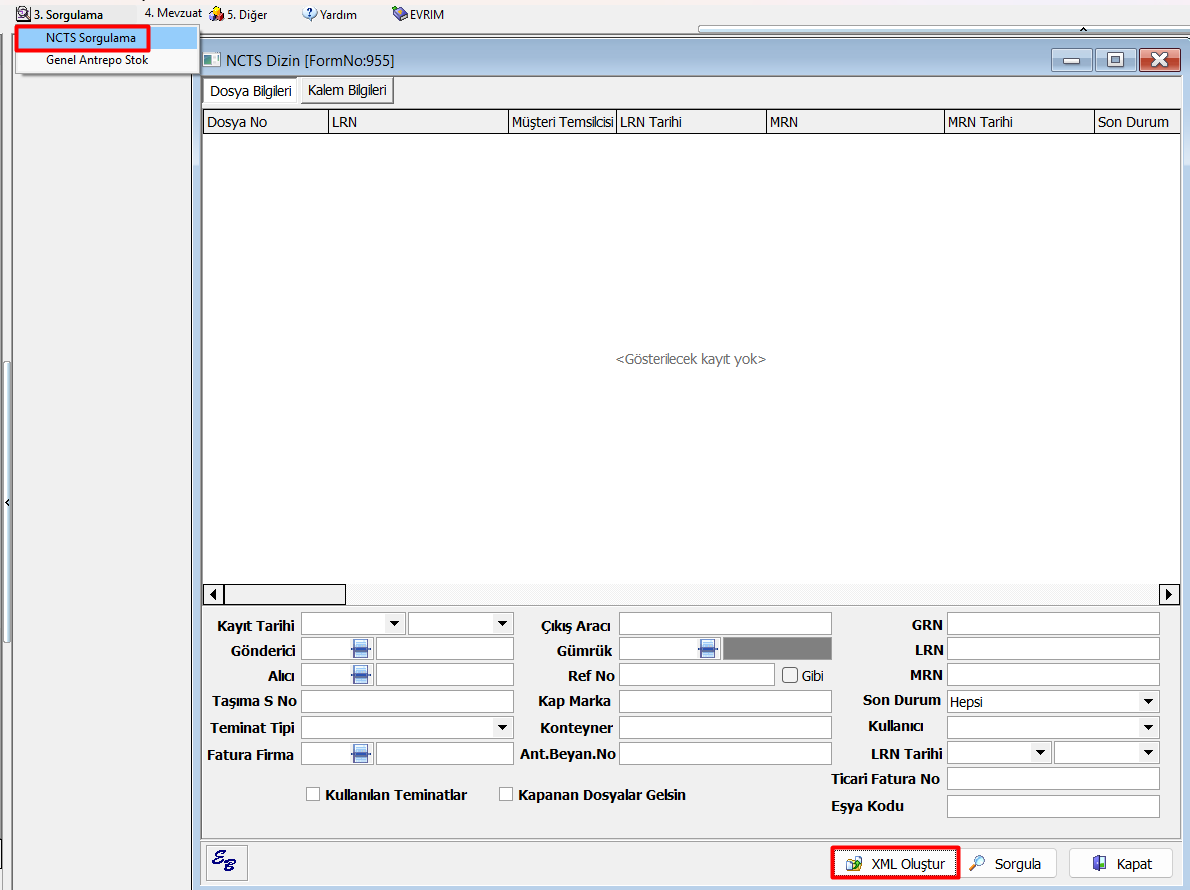The width and height of the screenshot is (1190, 890).
Task: Switch to Kalem Bilgileri tab
Action: point(347,91)
